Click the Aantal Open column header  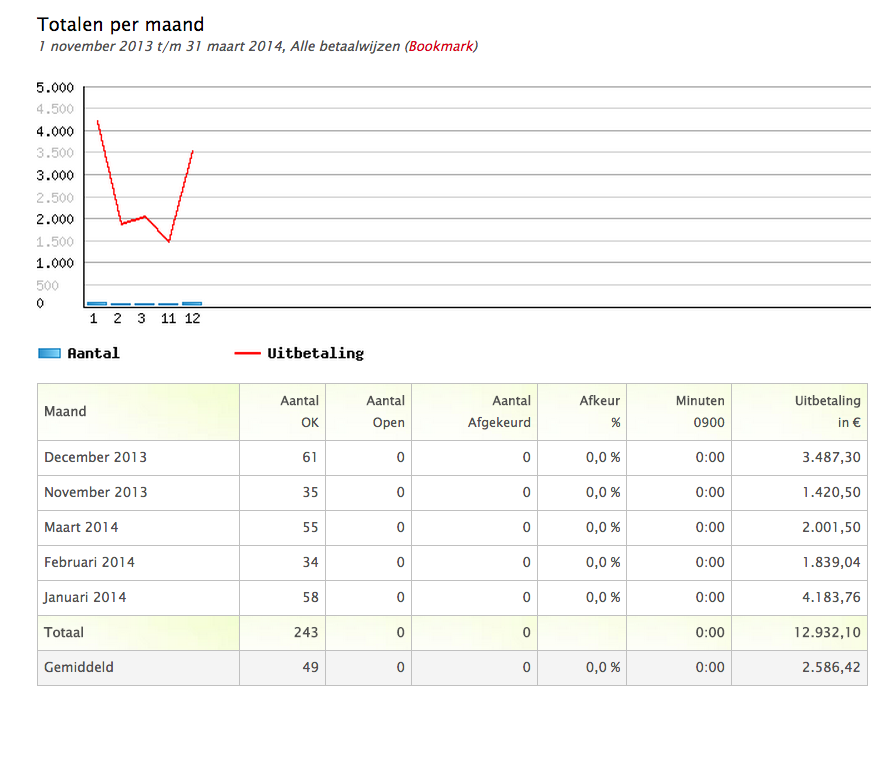point(368,411)
